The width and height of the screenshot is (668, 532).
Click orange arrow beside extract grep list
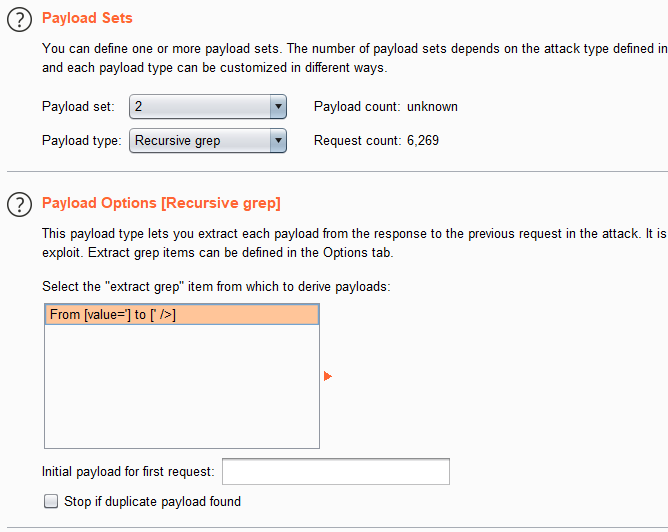(x=327, y=377)
